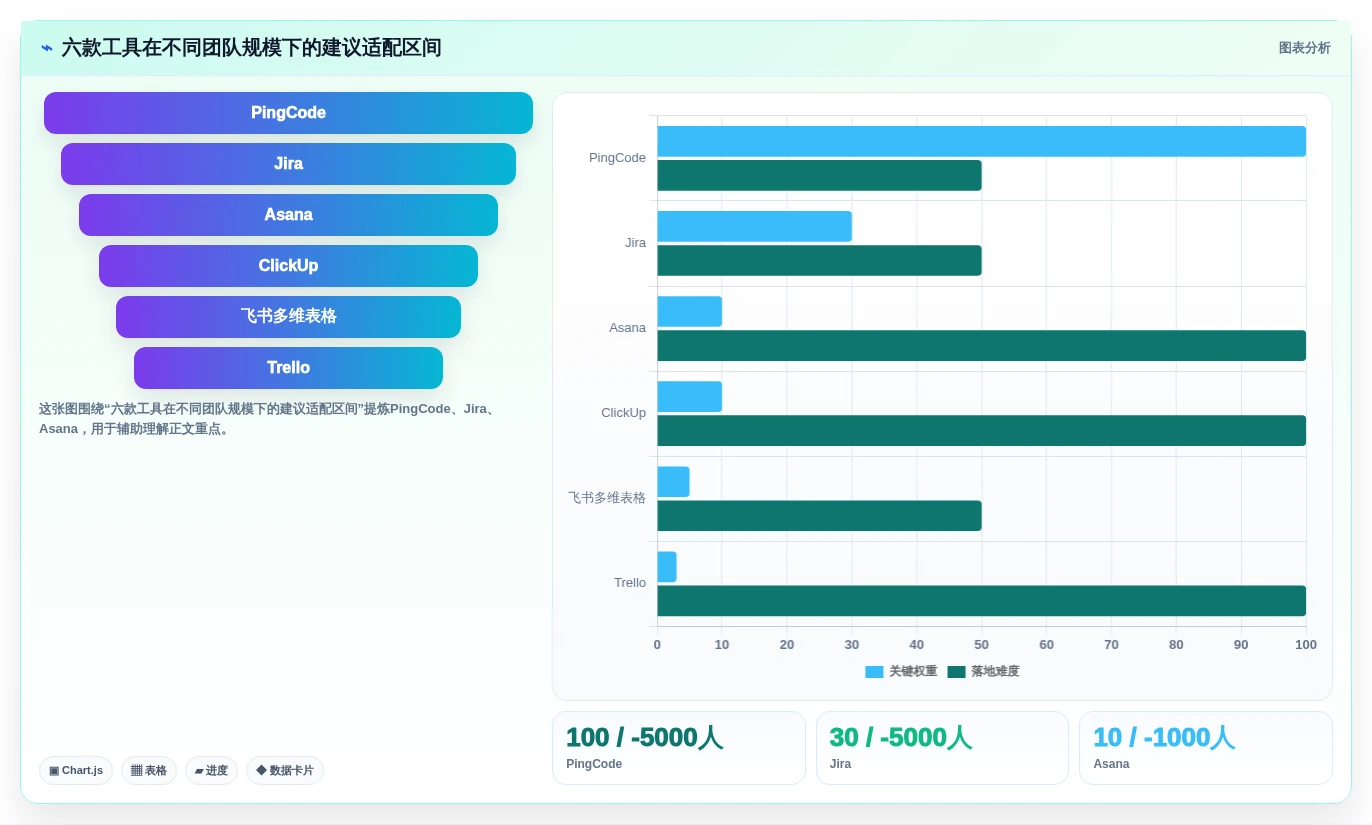1372x825 pixels.
Task: Select the Jira funnel bar
Action: pyautogui.click(x=288, y=164)
